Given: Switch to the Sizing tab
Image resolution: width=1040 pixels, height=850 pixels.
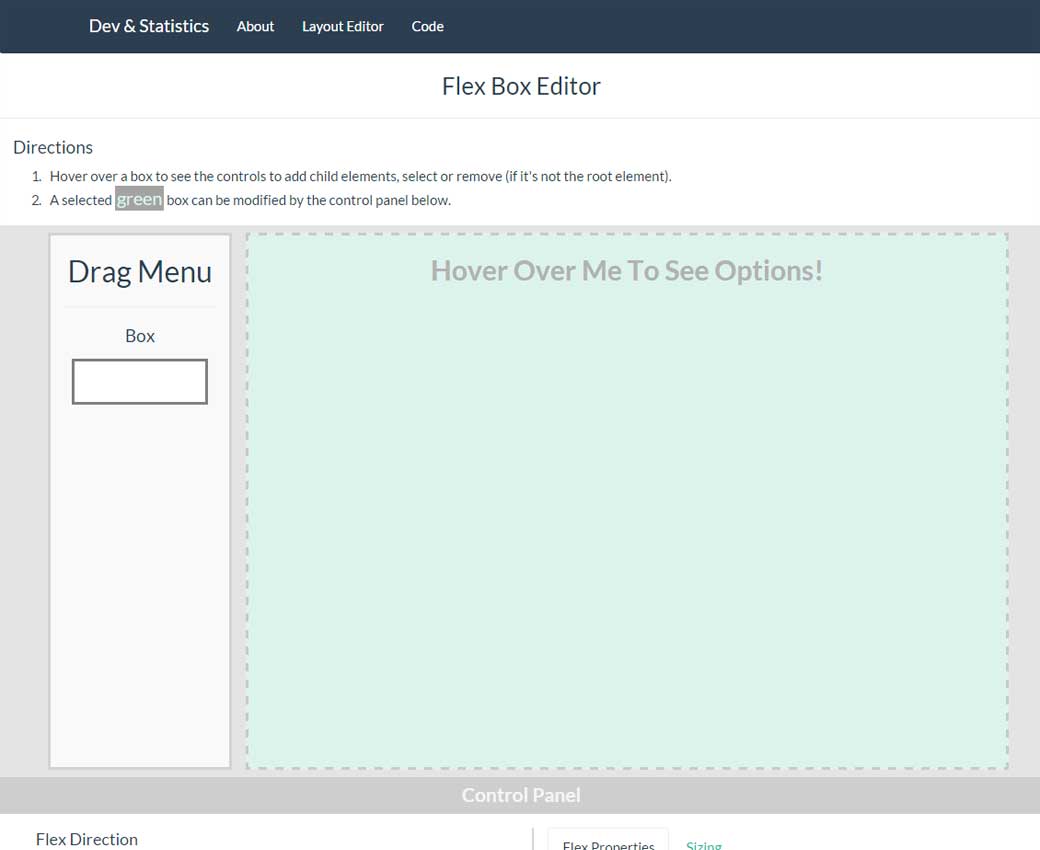Looking at the screenshot, I should coord(704,844).
